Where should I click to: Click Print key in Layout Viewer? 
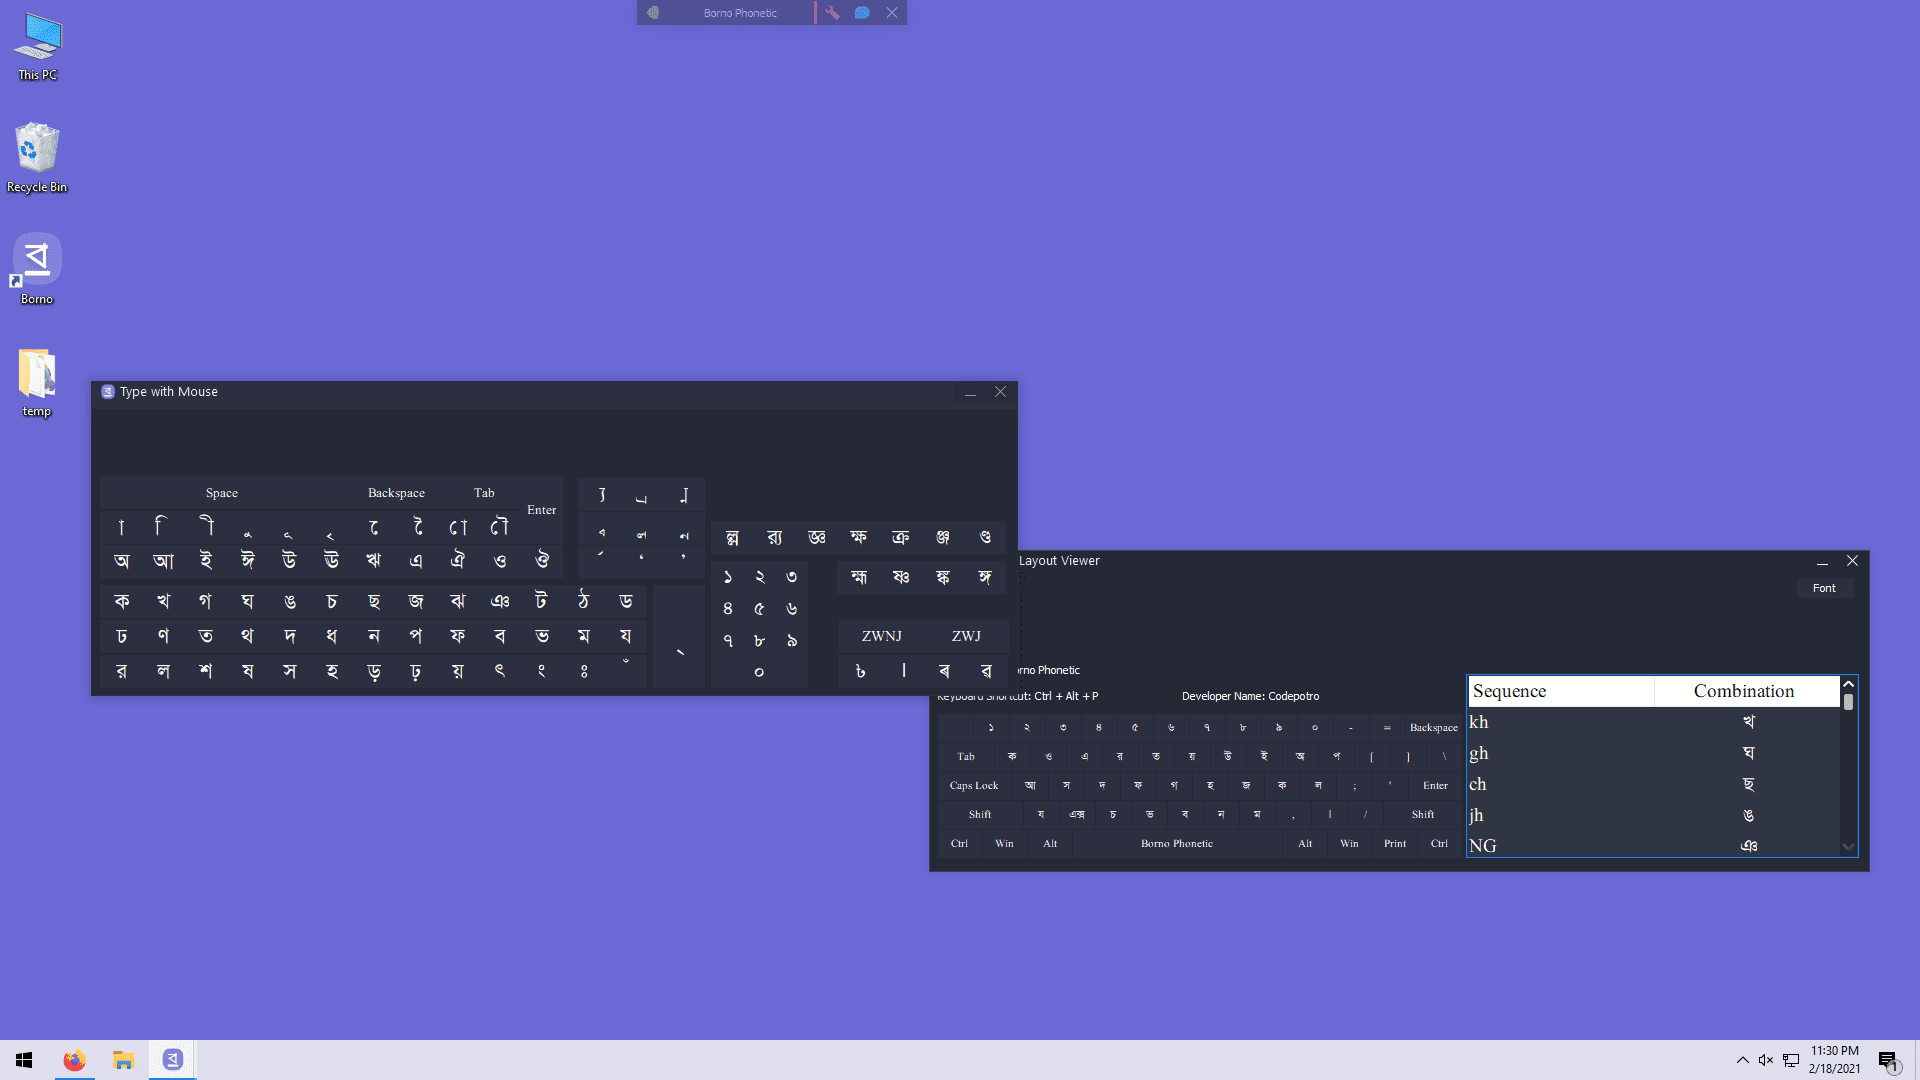click(x=1395, y=844)
